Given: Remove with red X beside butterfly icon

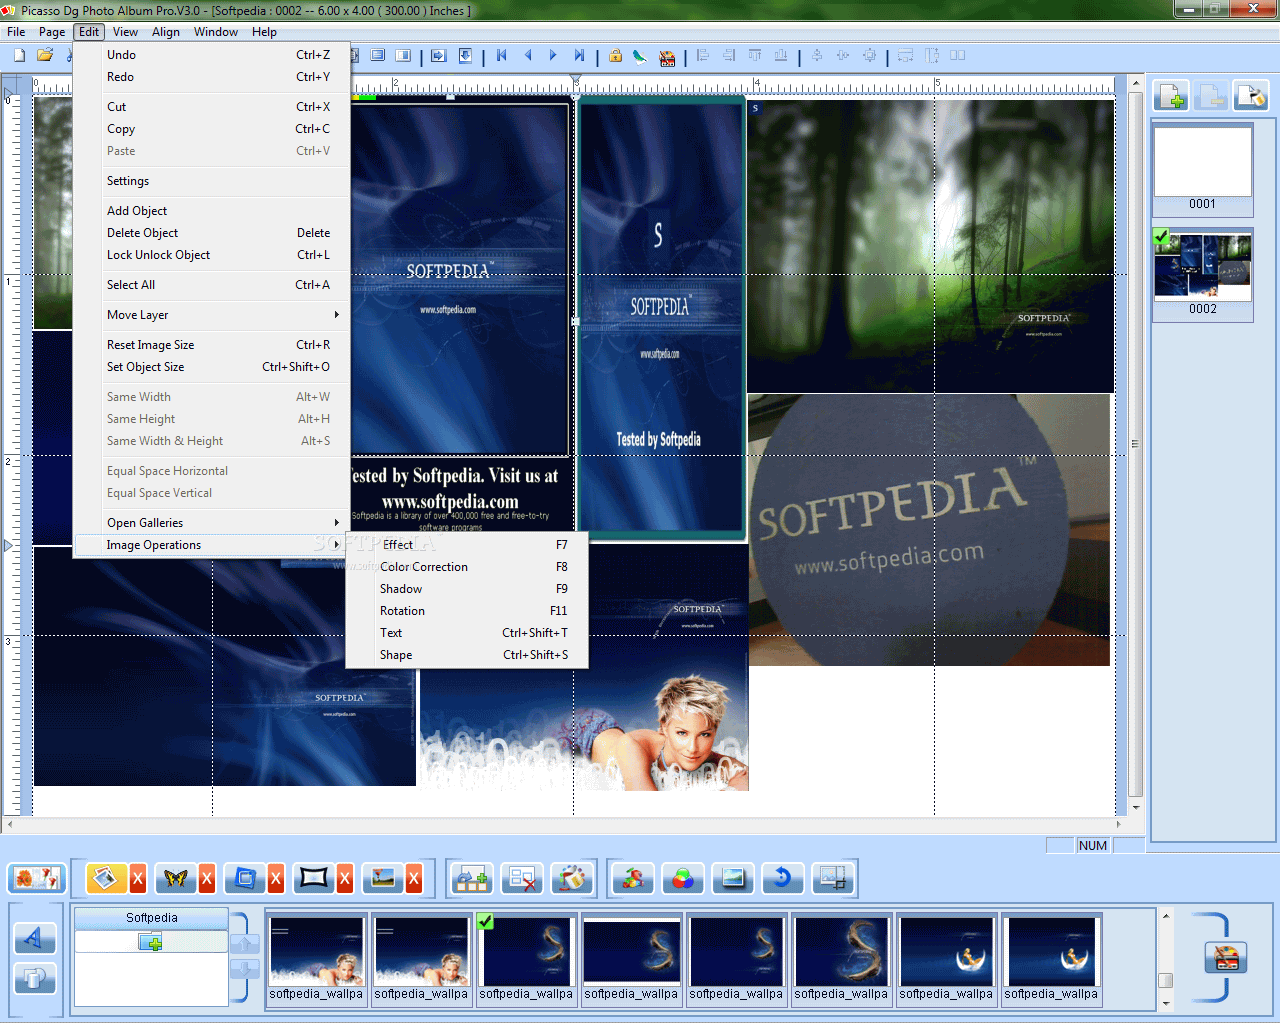Looking at the screenshot, I should pos(207,878).
